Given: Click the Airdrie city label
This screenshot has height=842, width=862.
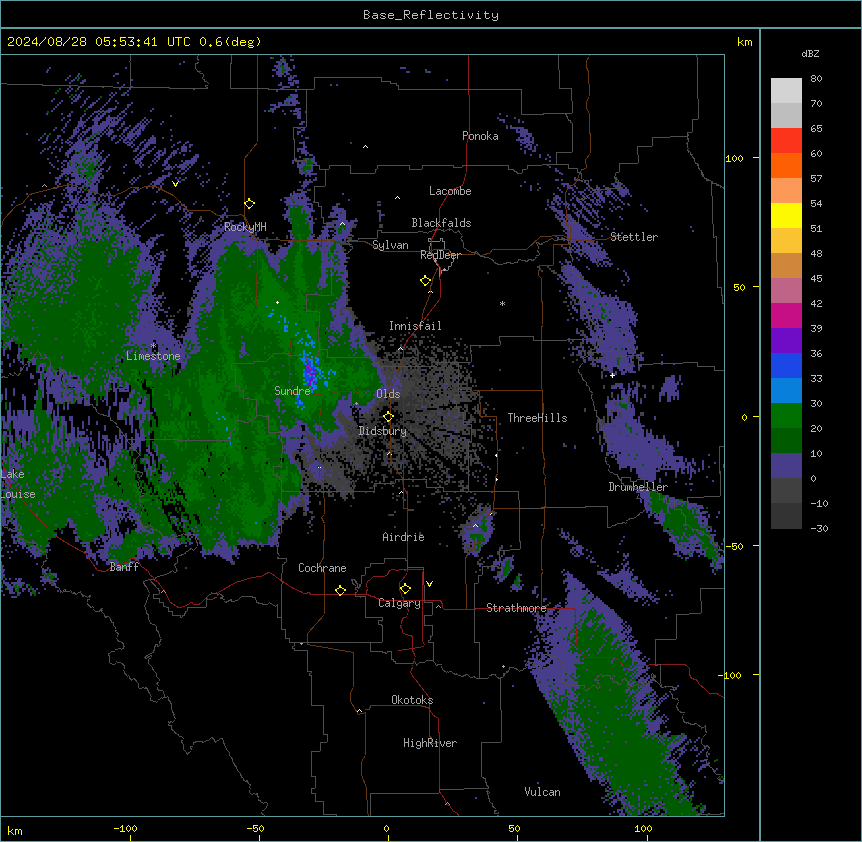Looking at the screenshot, I should point(403,537).
